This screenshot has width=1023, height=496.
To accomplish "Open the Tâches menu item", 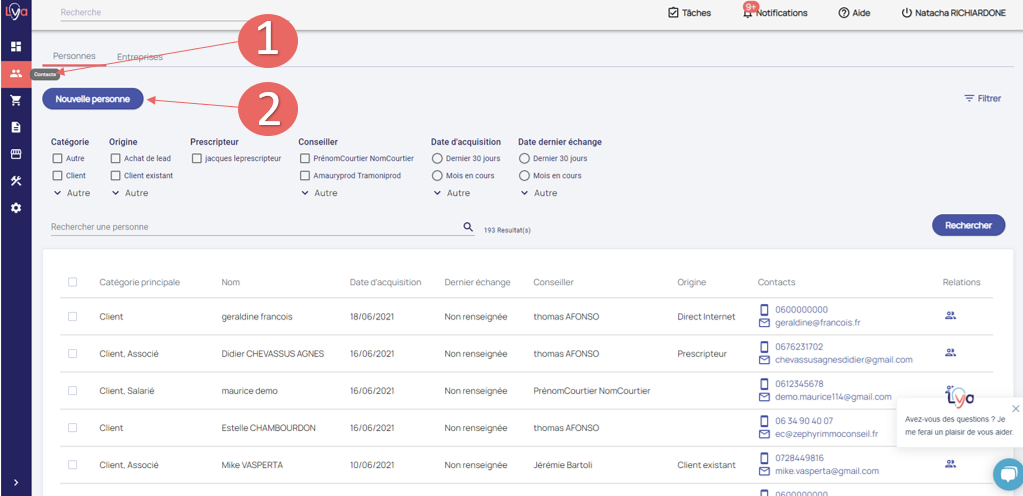I will coord(688,13).
